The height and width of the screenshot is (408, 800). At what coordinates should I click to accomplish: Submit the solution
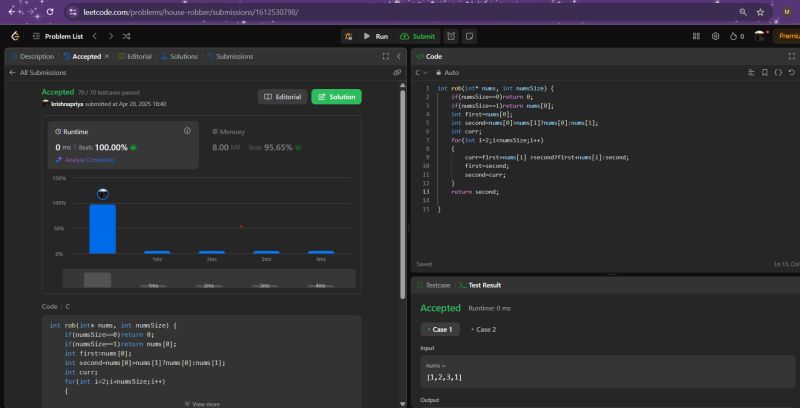(x=418, y=36)
